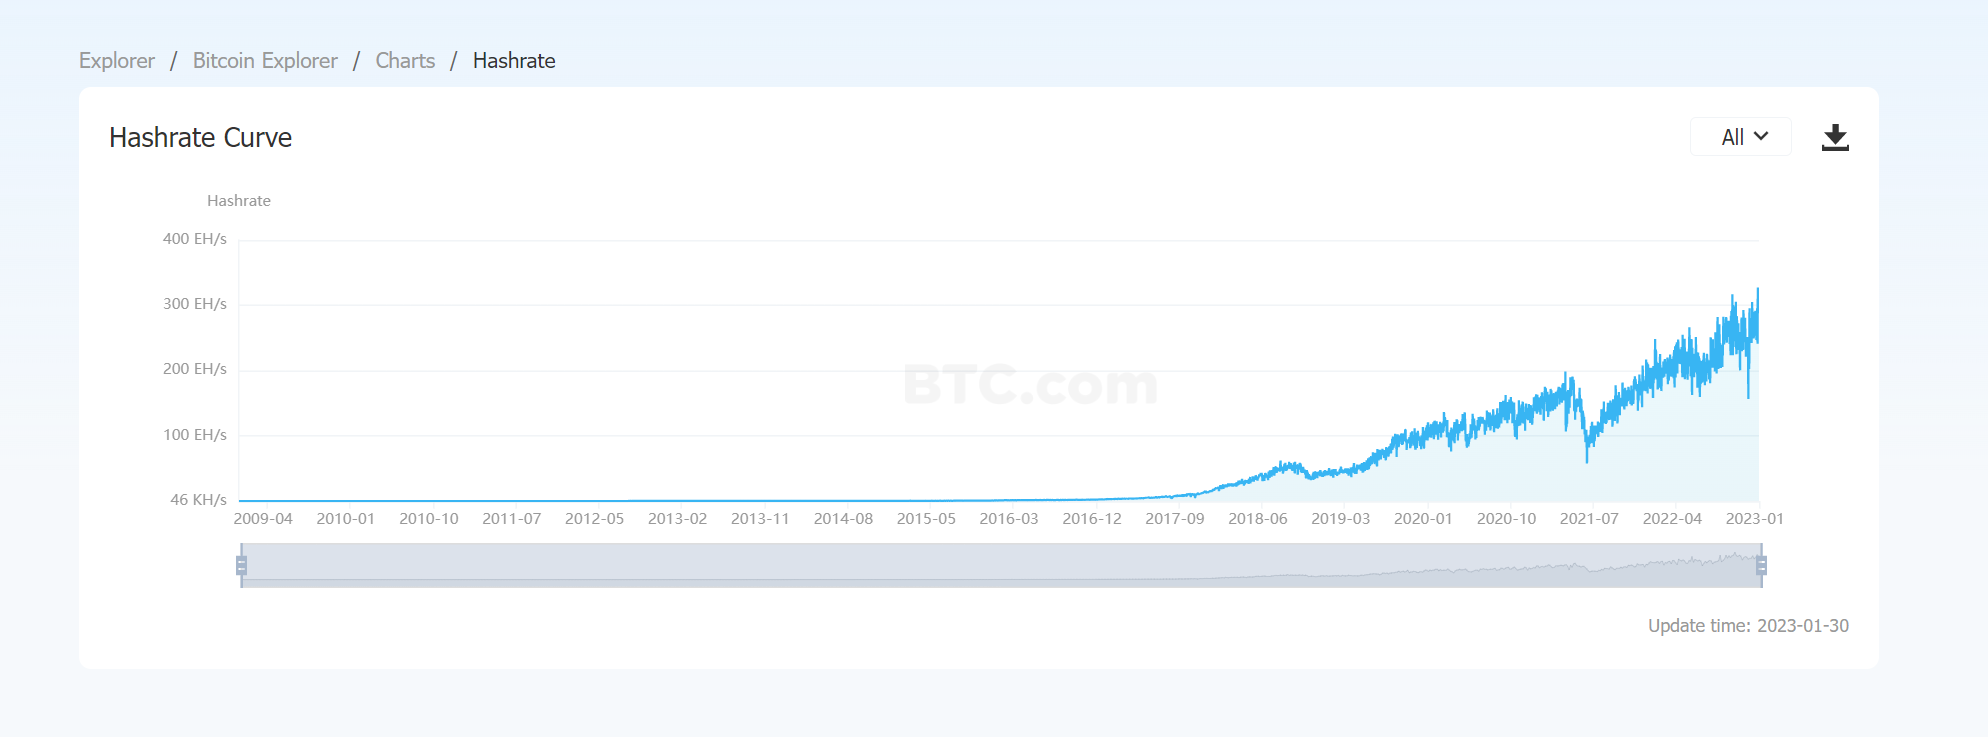
Task: Download the hashrate chart data
Action: point(1835,137)
